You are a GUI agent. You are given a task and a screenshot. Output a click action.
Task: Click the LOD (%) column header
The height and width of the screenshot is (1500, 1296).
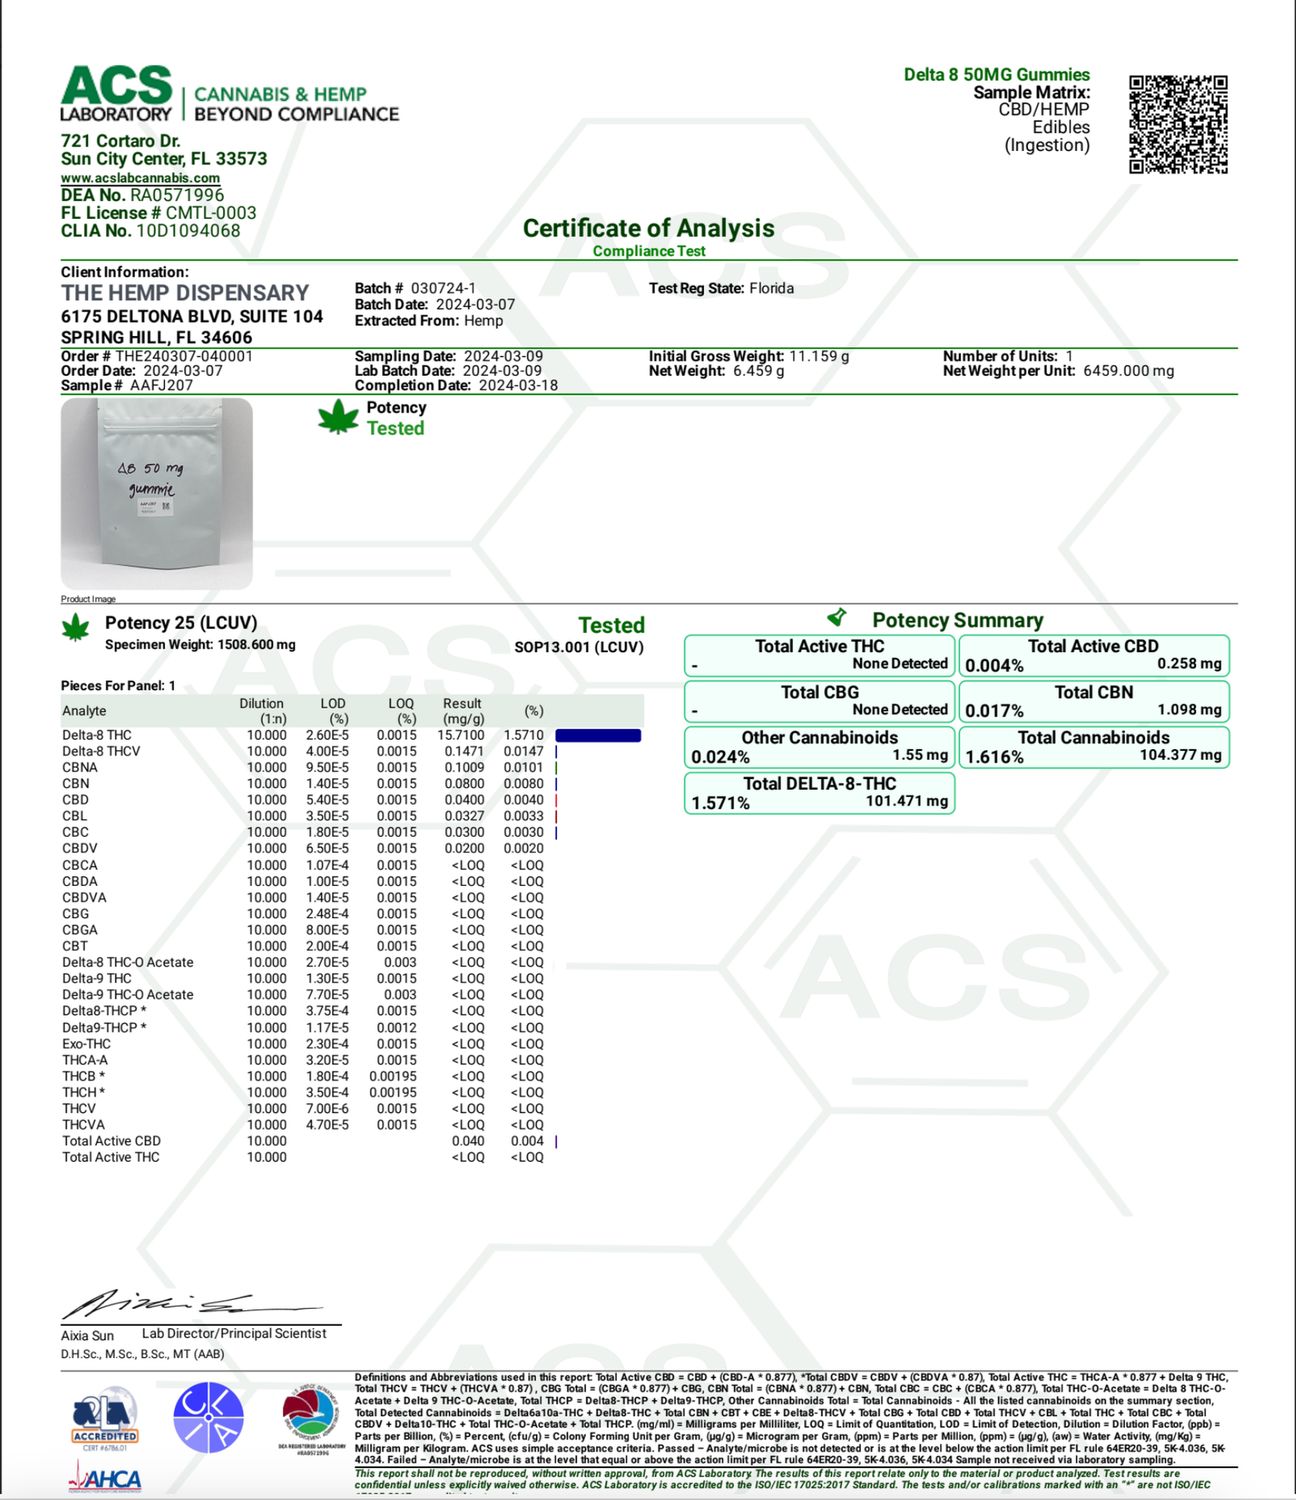point(334,711)
